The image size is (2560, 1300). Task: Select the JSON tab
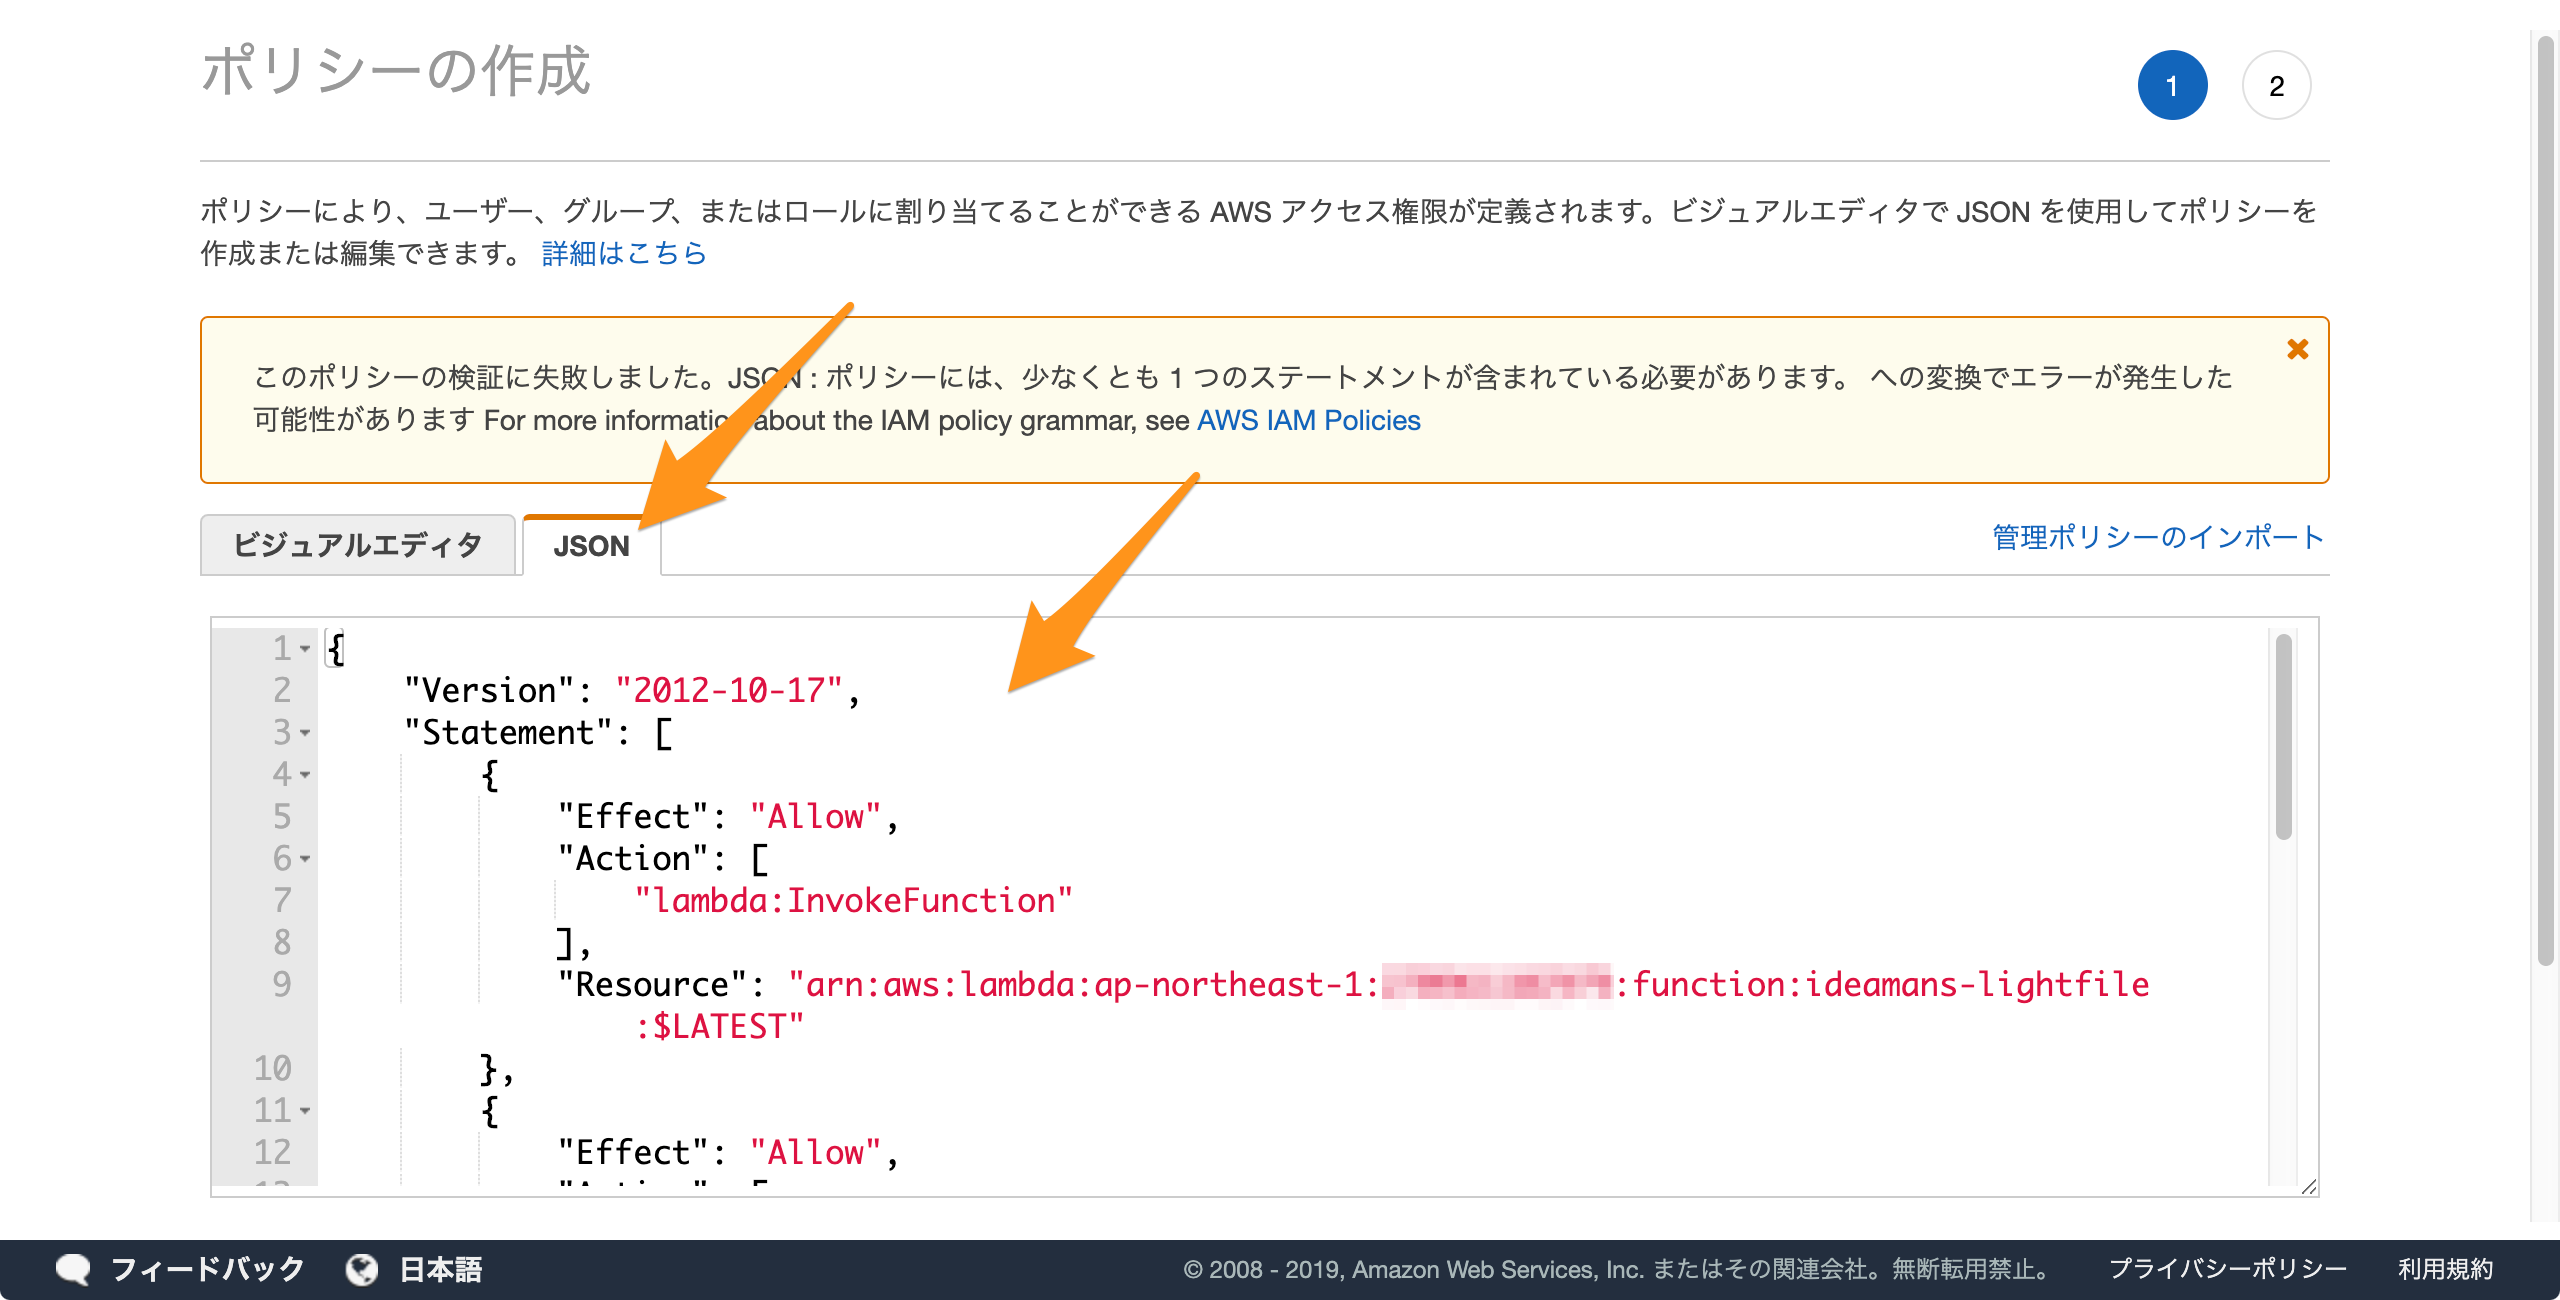pyautogui.click(x=591, y=546)
